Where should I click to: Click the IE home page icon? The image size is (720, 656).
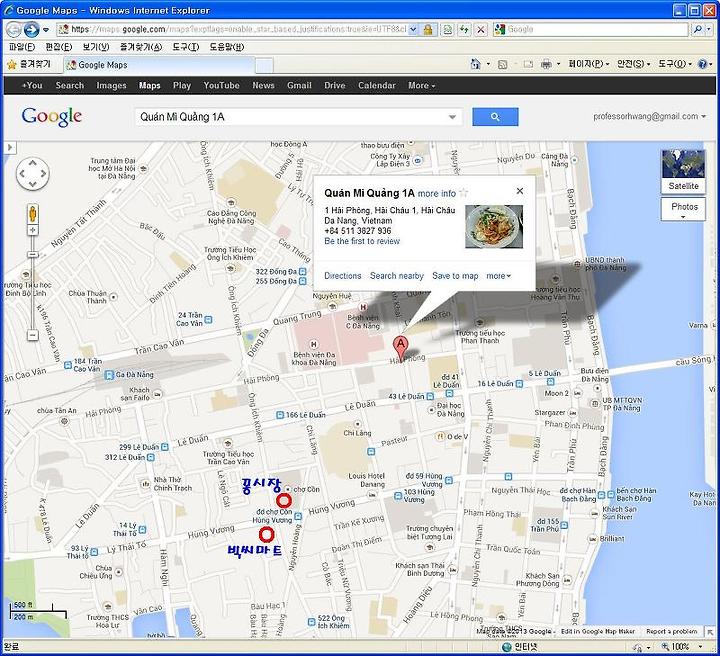476,64
